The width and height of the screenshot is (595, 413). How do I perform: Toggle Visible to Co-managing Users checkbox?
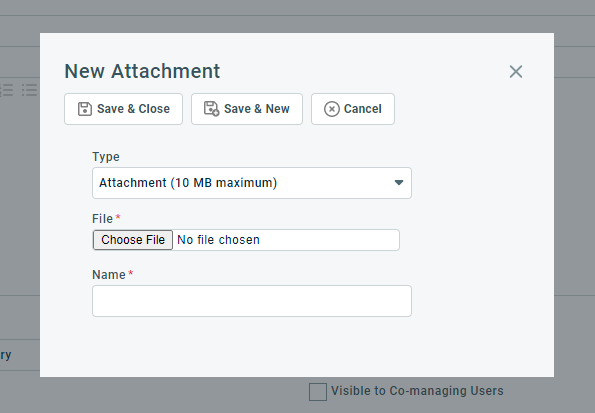(x=318, y=392)
